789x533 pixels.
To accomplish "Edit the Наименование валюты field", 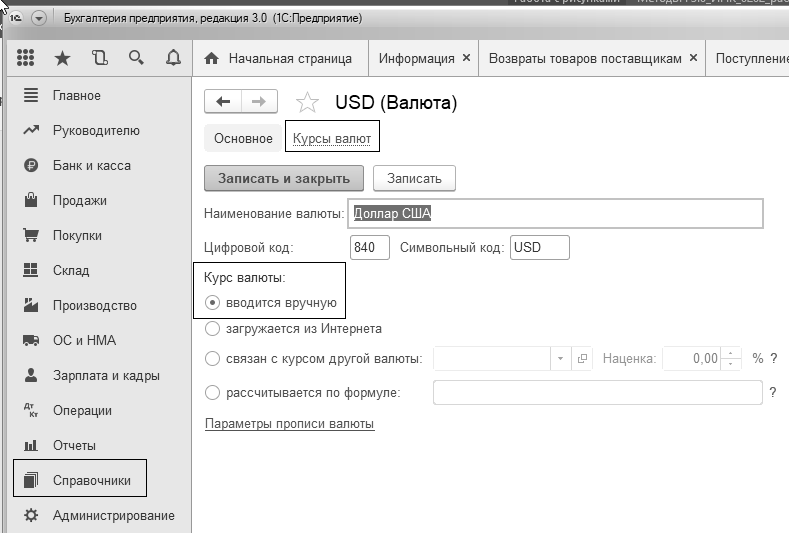I will click(555, 213).
